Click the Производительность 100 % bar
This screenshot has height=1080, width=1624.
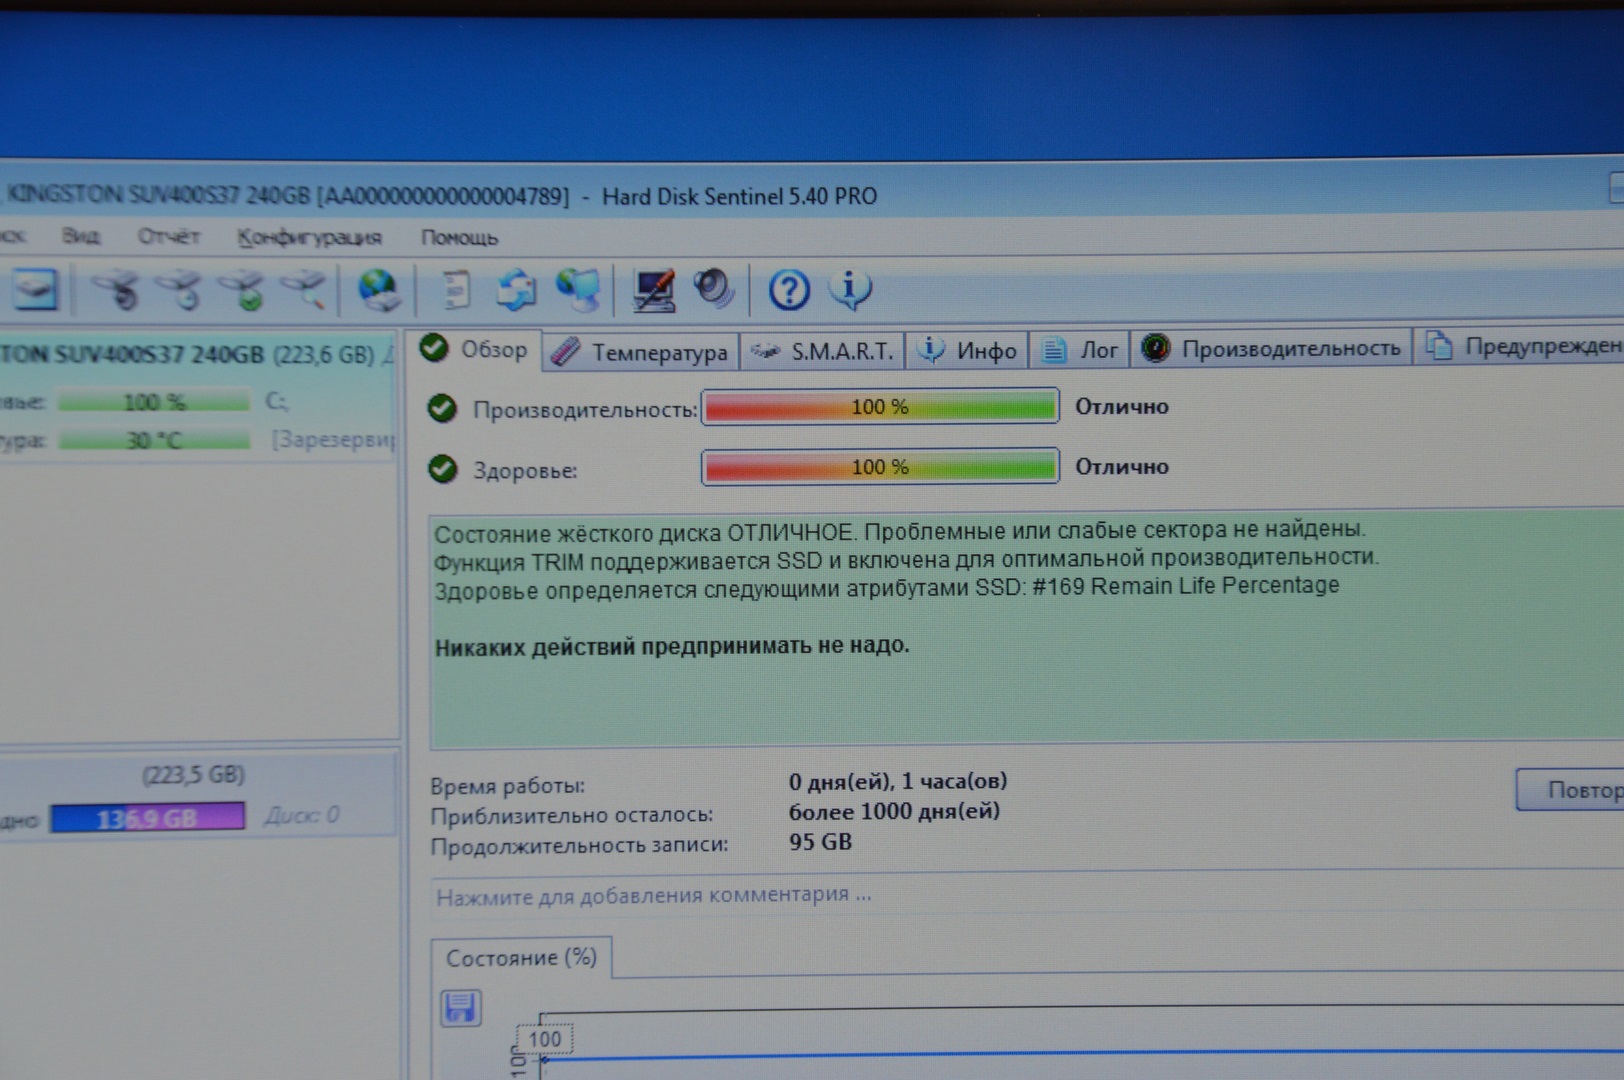coord(880,407)
